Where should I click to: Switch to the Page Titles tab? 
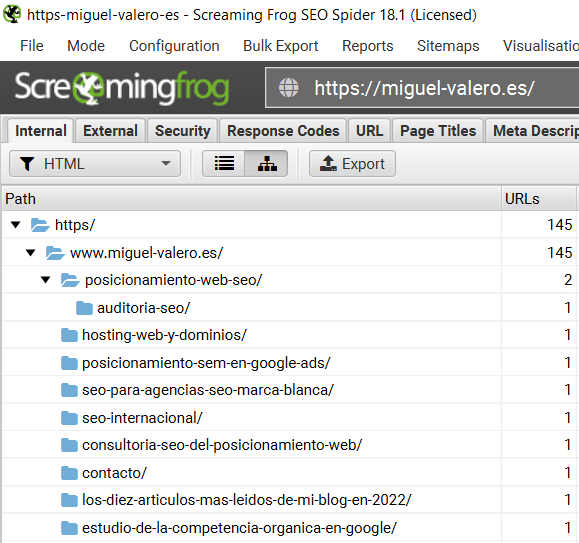[438, 131]
